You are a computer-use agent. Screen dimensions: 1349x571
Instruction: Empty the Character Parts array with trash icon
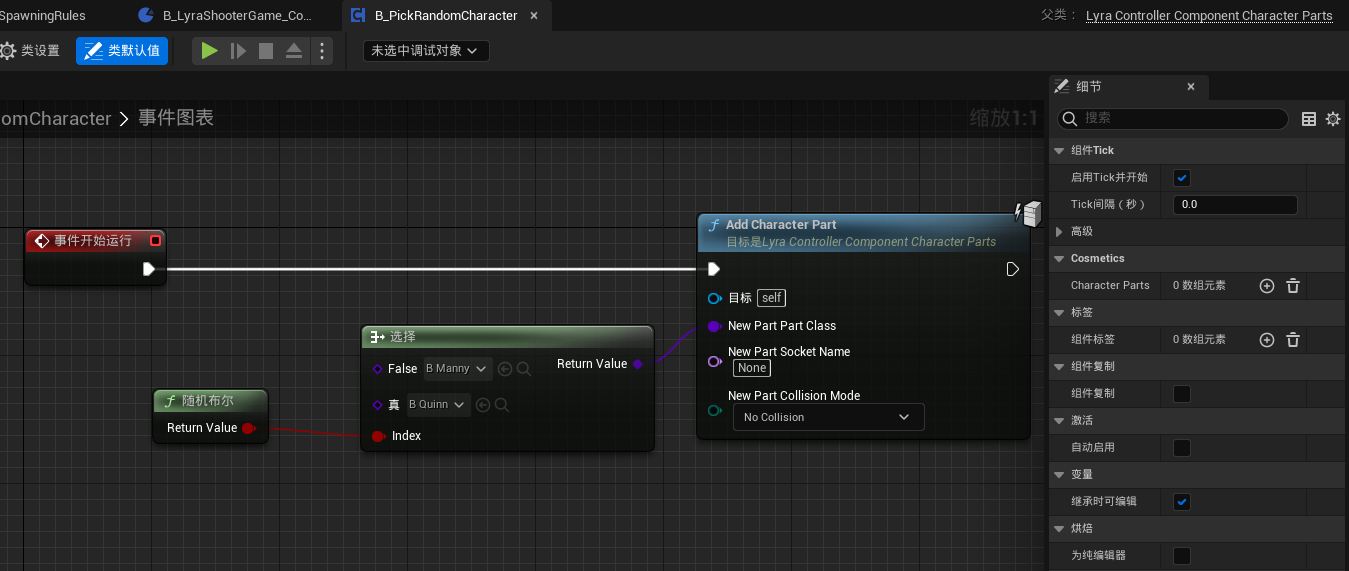click(1293, 286)
